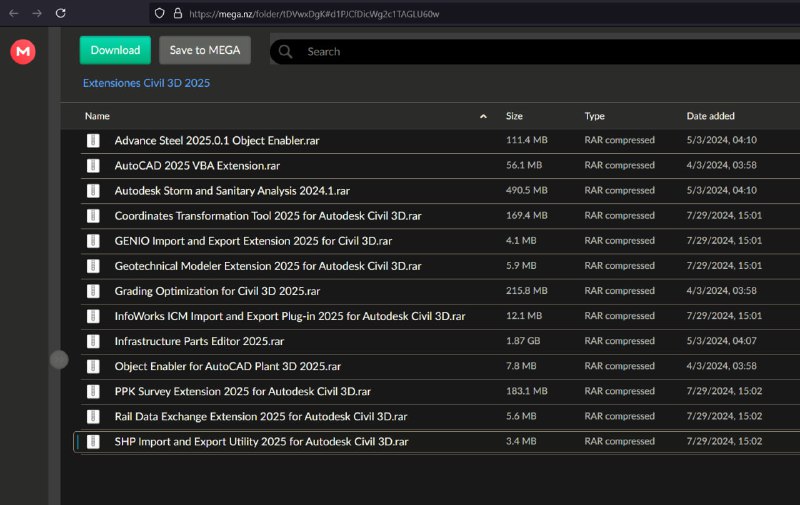This screenshot has height=505, width=800.
Task: Select Autodesk Storm and Sanitary Analysis 2024.1.rar
Action: click(x=232, y=191)
